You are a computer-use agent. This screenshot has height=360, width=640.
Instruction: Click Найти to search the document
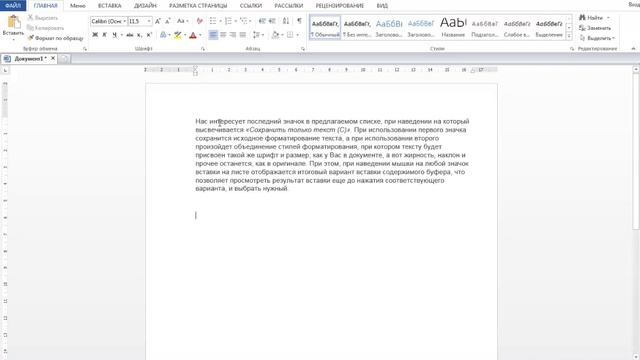[x=594, y=18]
